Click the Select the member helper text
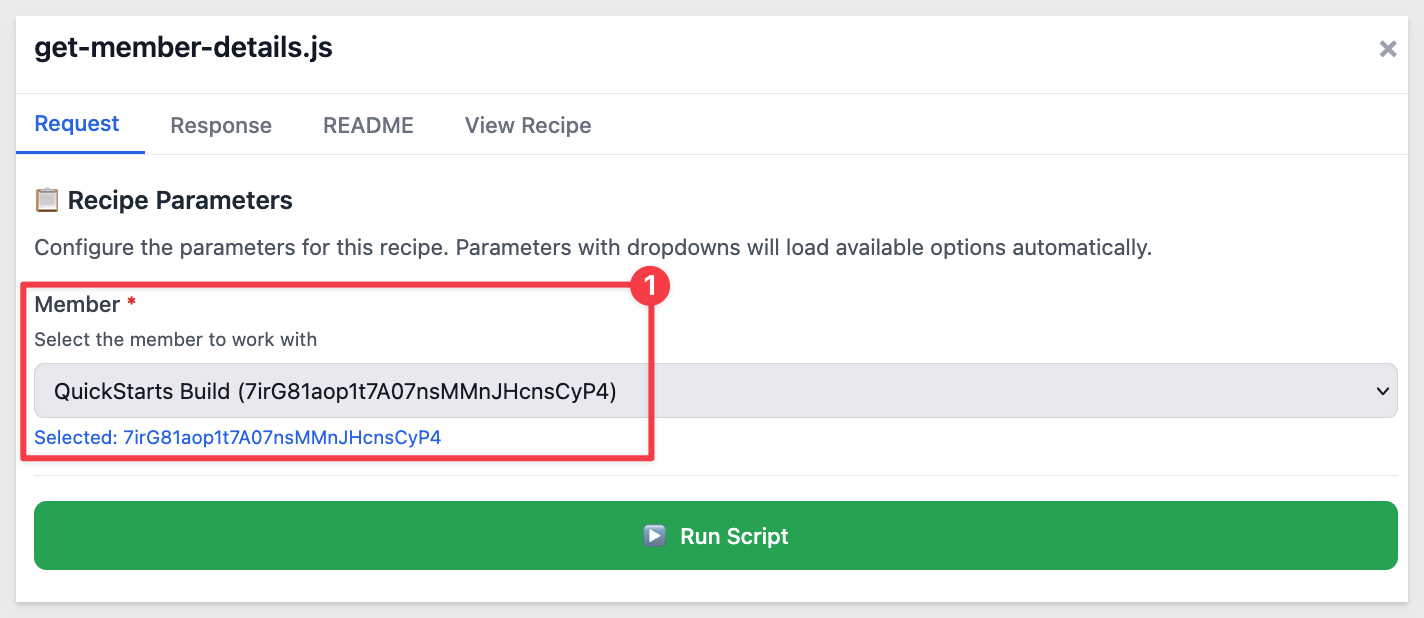Image resolution: width=1424 pixels, height=618 pixels. (175, 339)
